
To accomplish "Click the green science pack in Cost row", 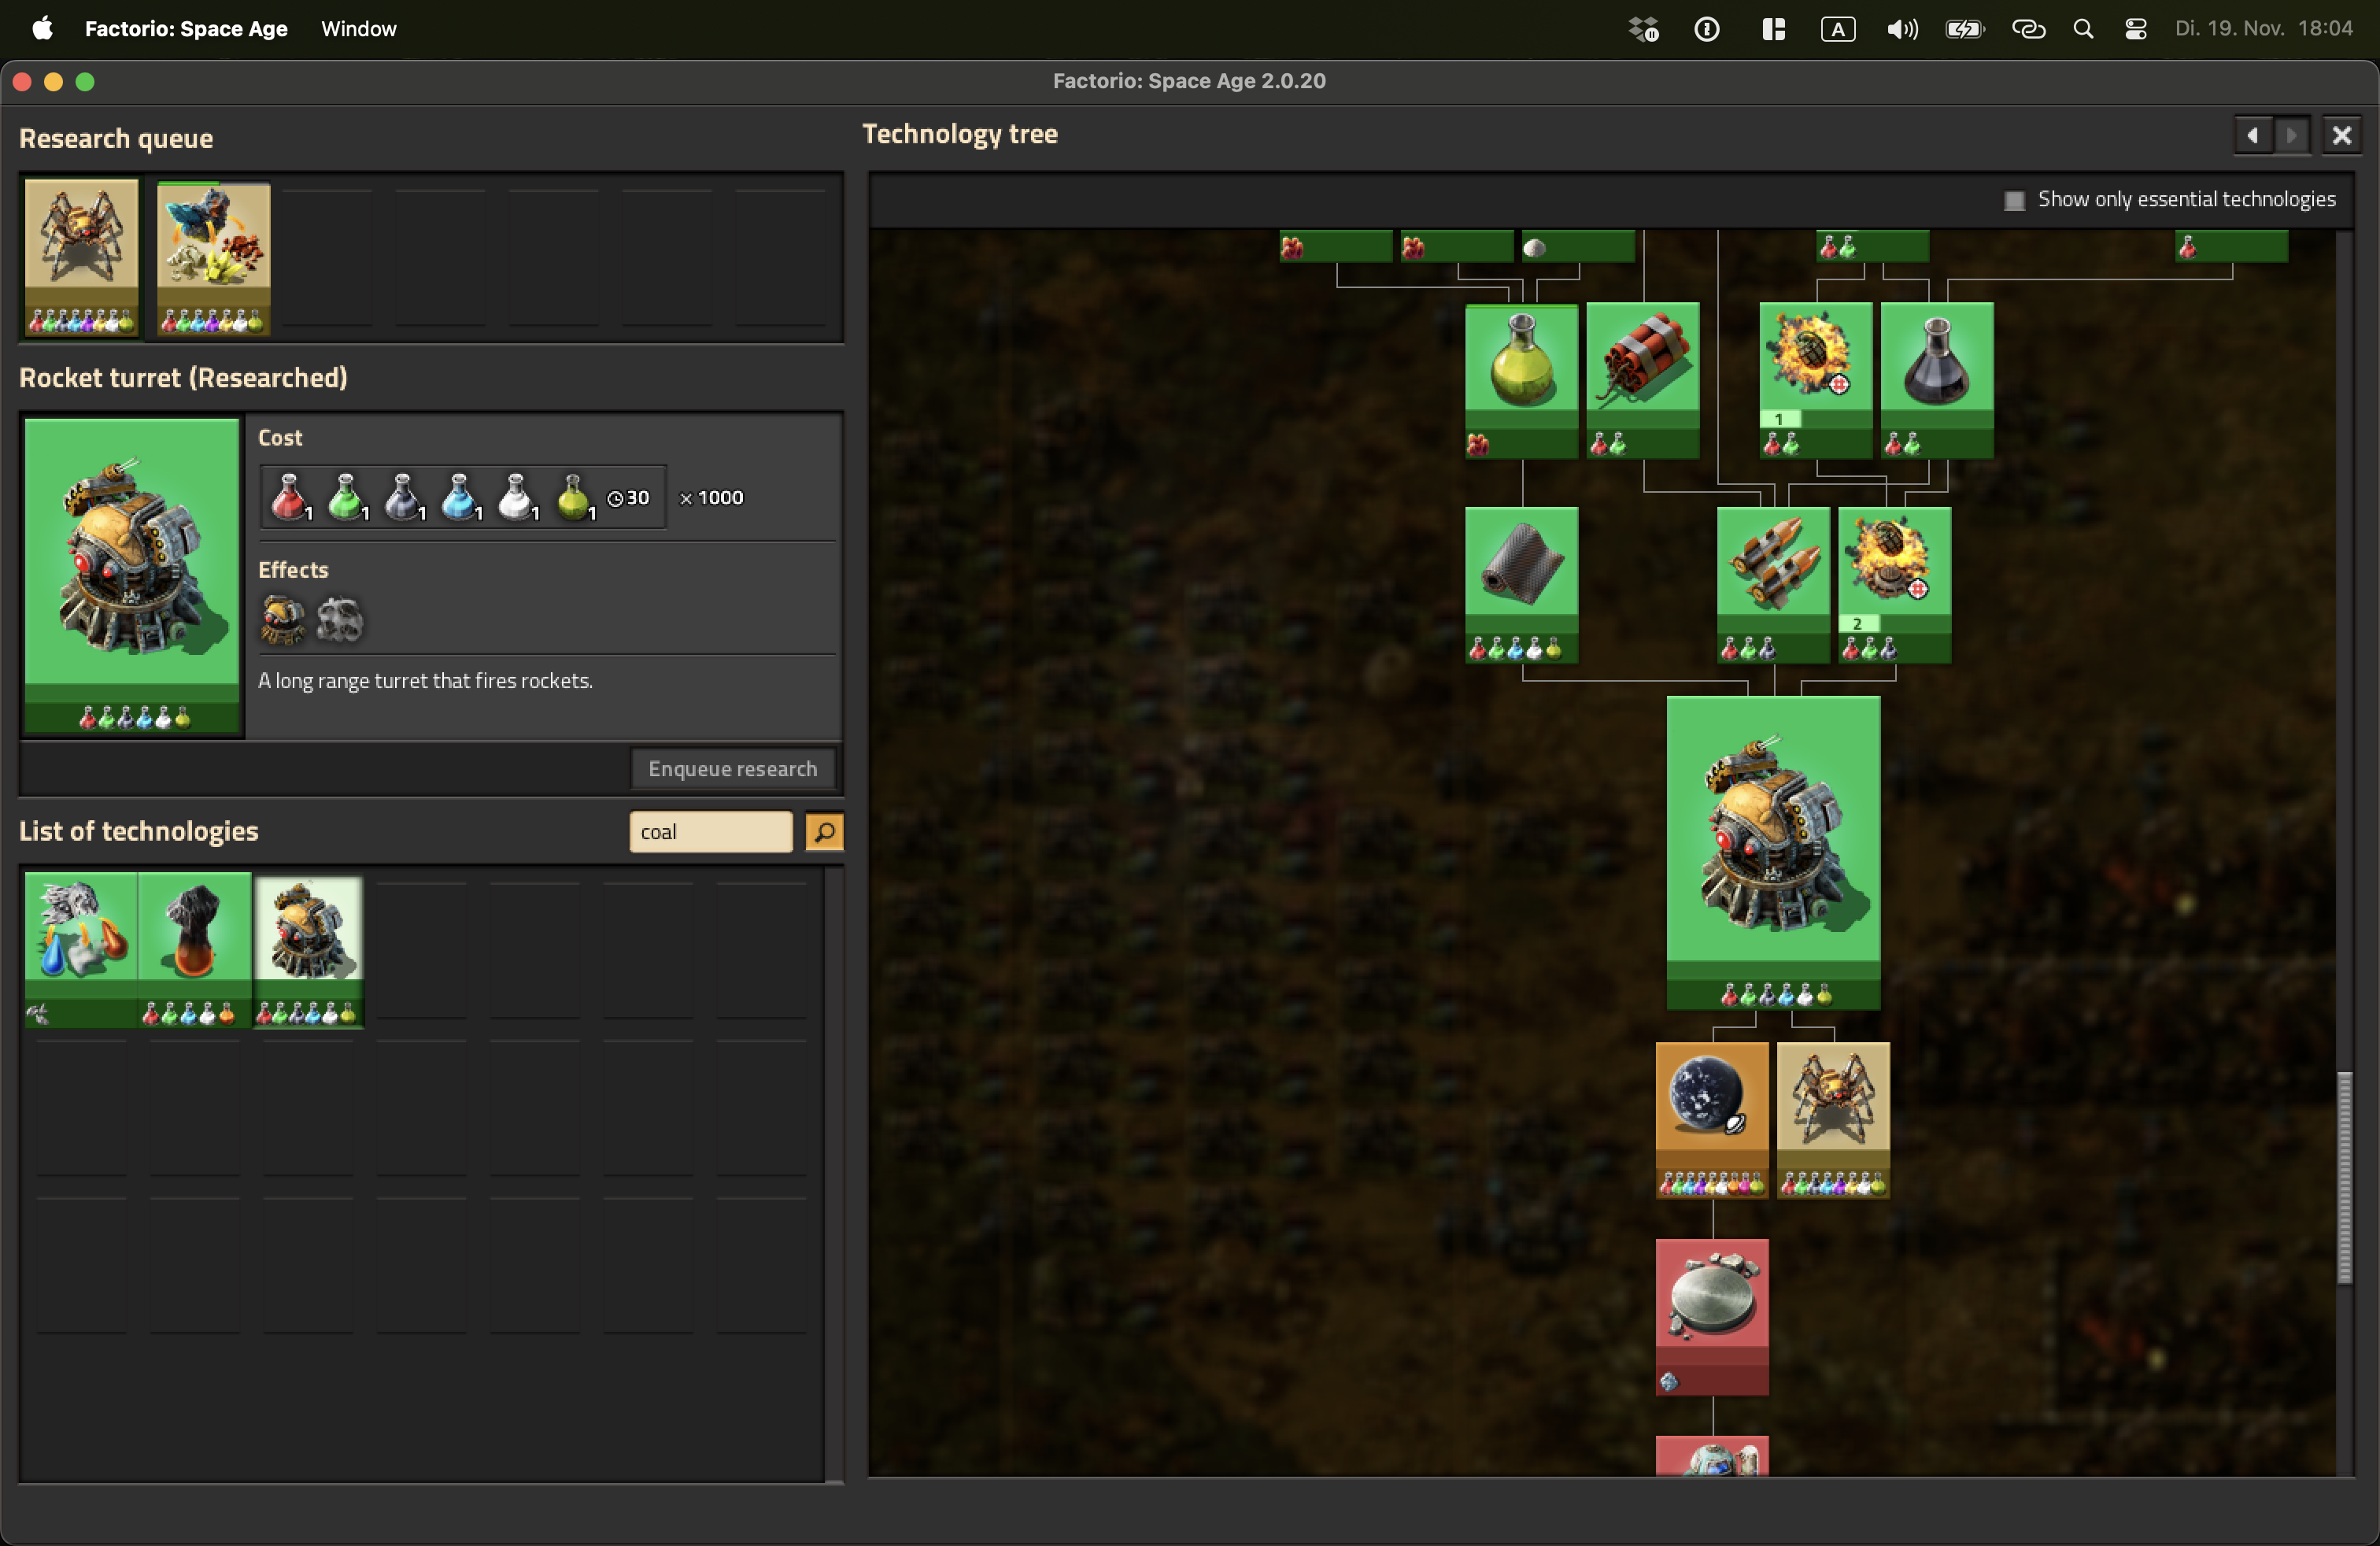I will pyautogui.click(x=347, y=497).
